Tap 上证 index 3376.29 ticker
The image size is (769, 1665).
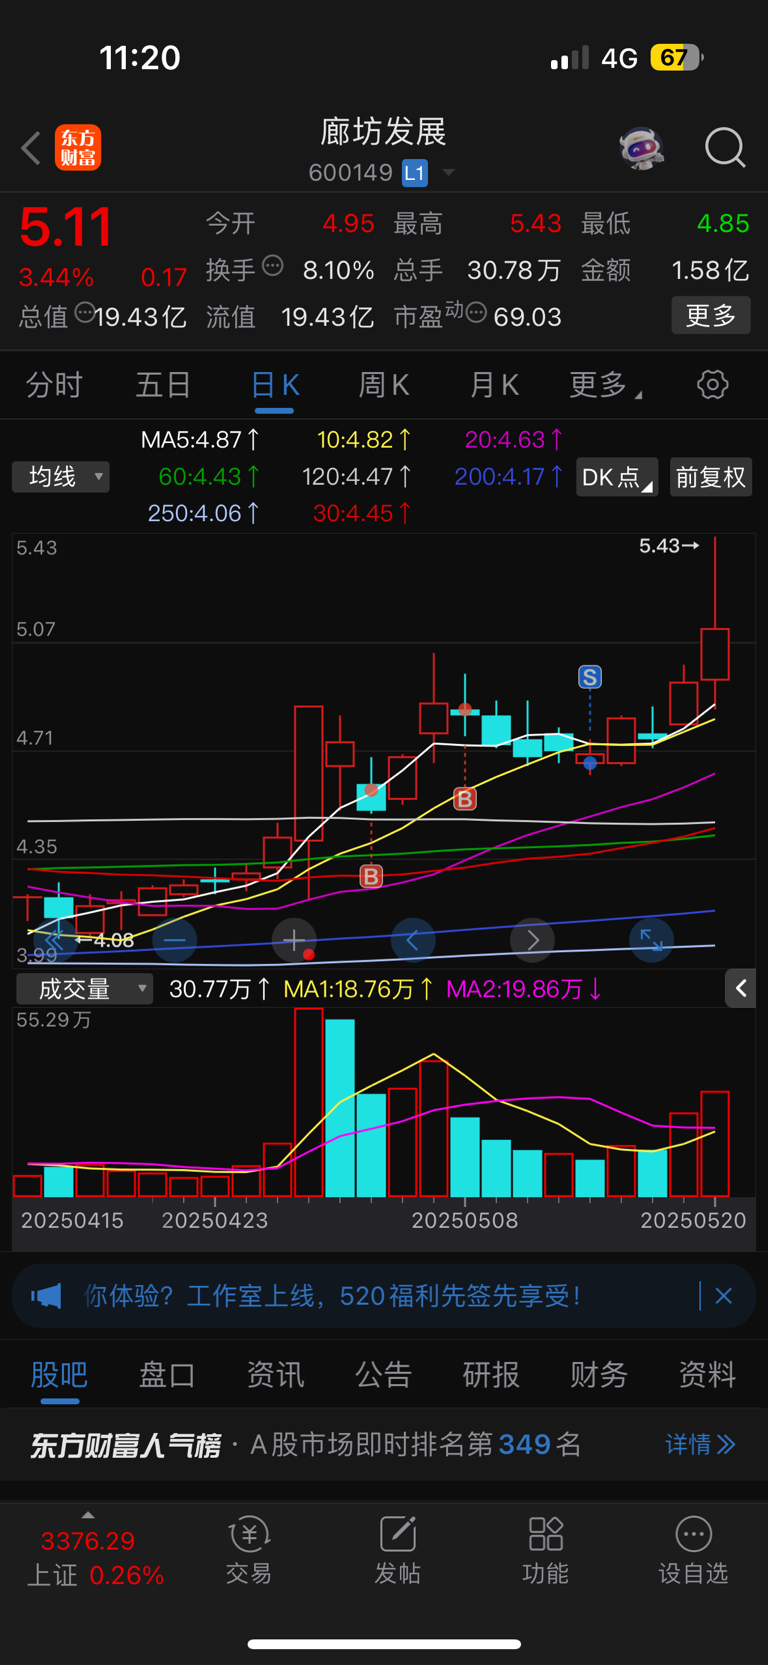tap(95, 1558)
